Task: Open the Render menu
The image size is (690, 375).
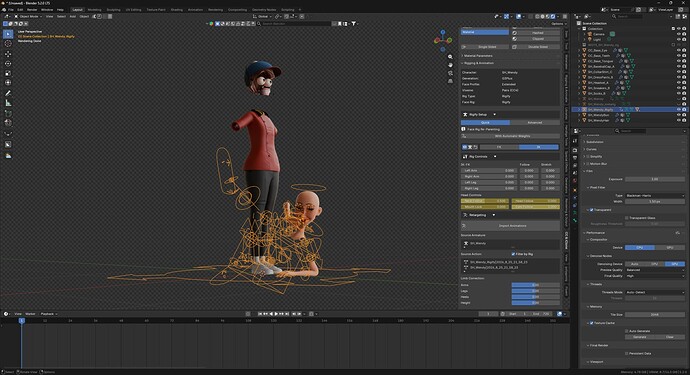Action: (x=32, y=9)
